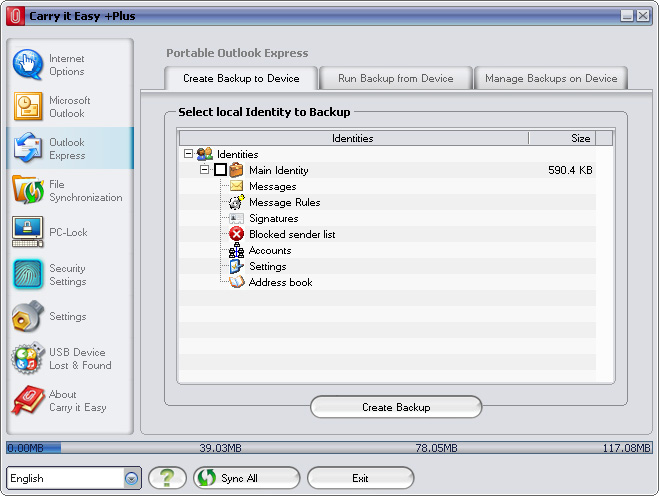This screenshot has width=659, height=496.
Task: Open the Microsoft Outlook sidebar icon
Action: point(28,106)
